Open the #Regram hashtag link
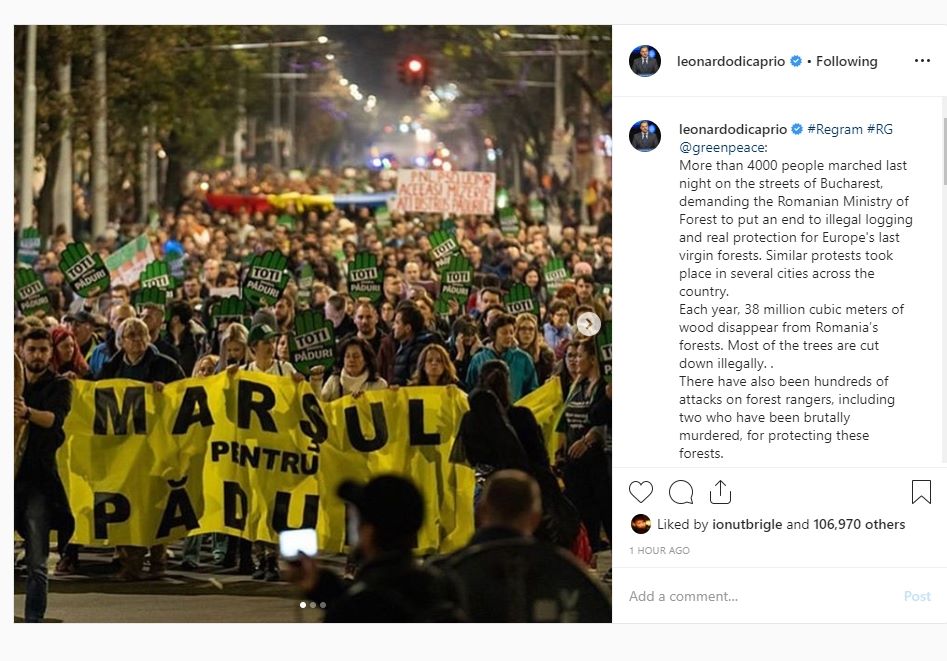The image size is (947, 661). click(835, 129)
